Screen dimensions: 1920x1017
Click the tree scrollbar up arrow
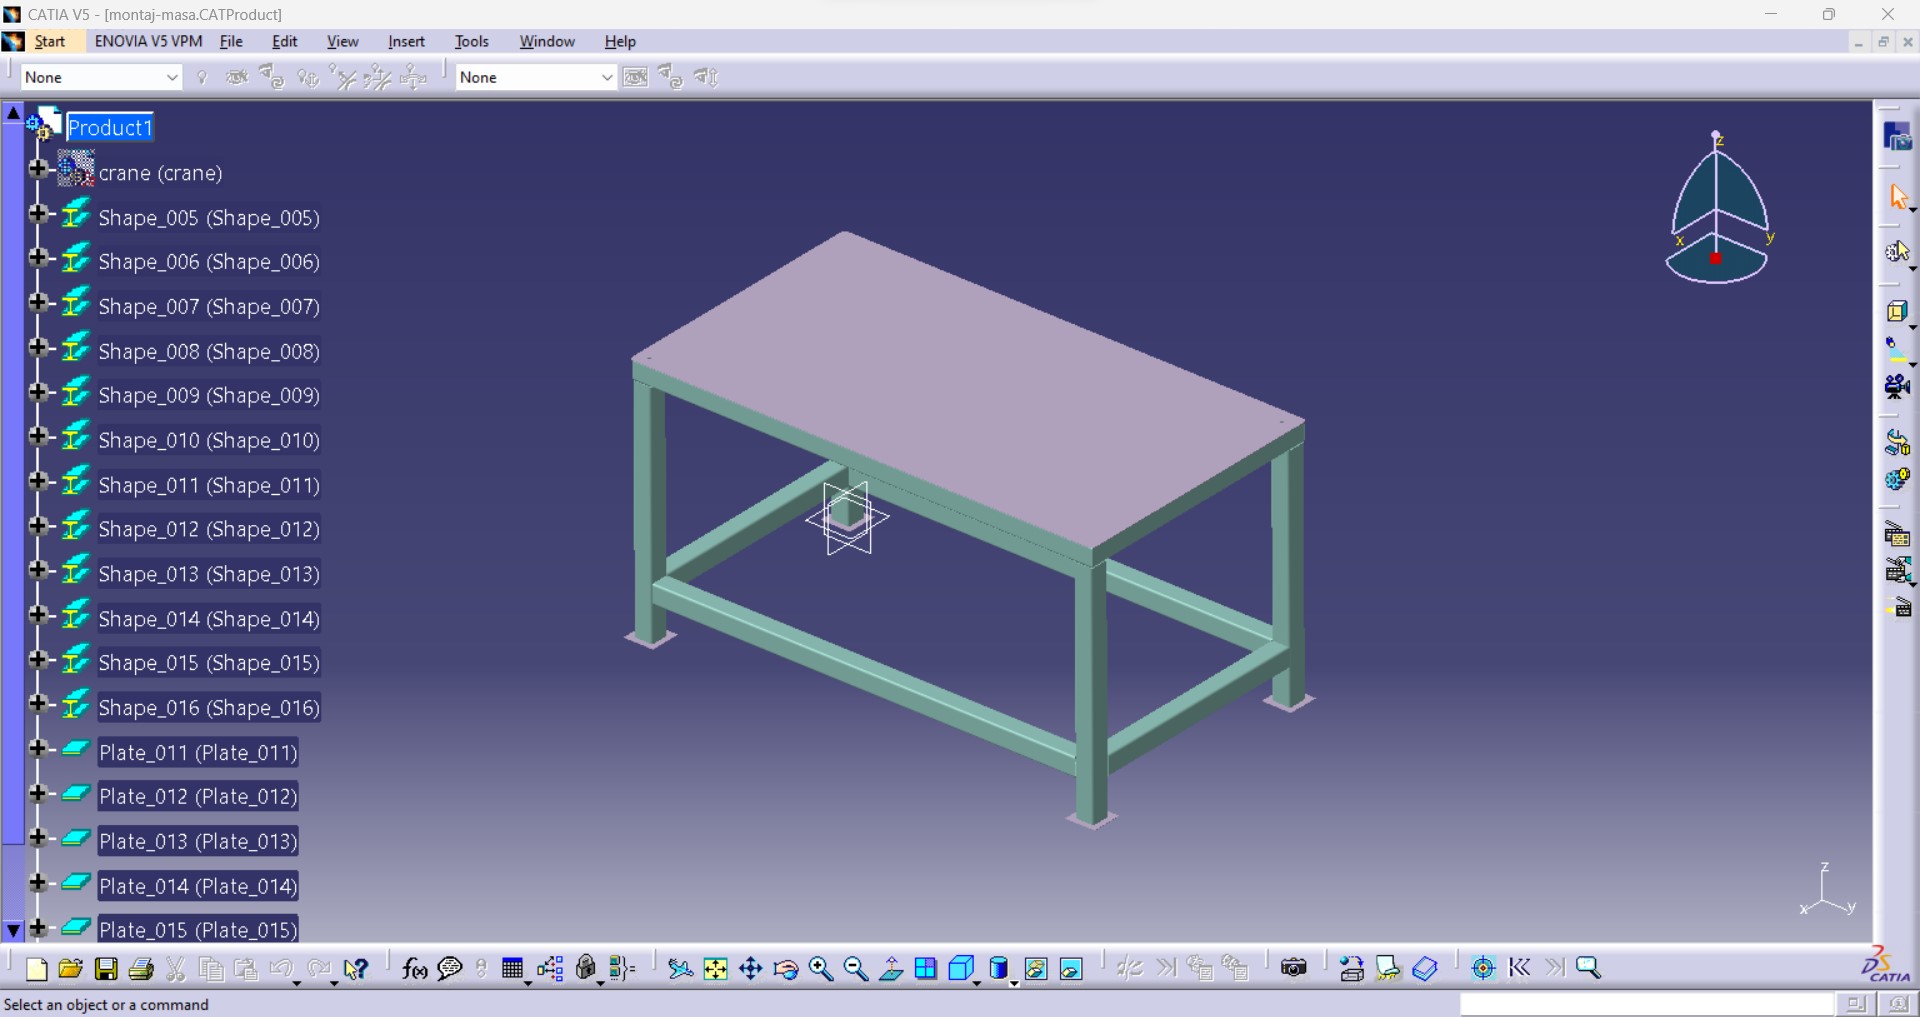[13, 113]
